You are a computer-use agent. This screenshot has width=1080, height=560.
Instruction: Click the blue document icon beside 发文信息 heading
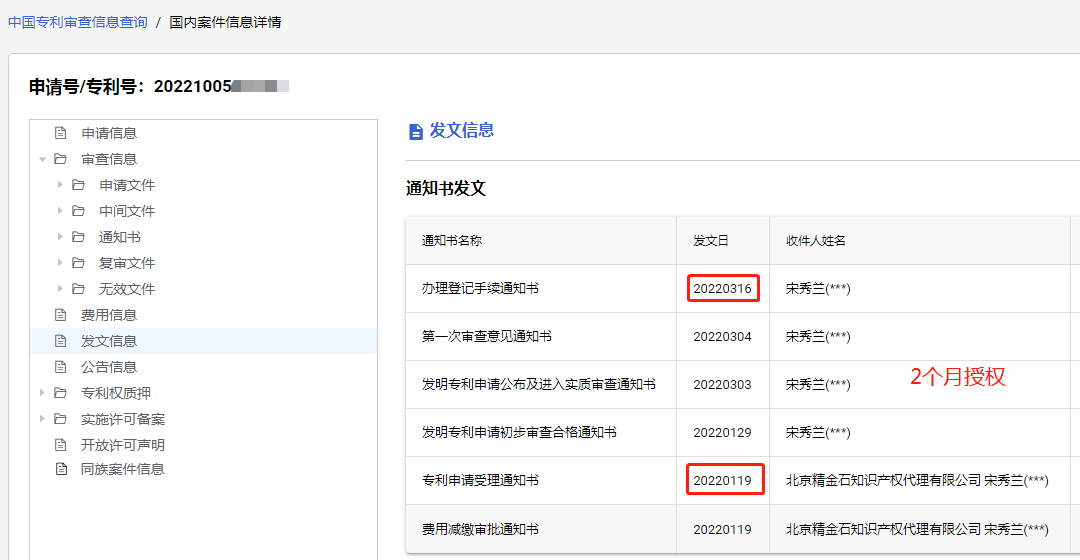point(415,132)
